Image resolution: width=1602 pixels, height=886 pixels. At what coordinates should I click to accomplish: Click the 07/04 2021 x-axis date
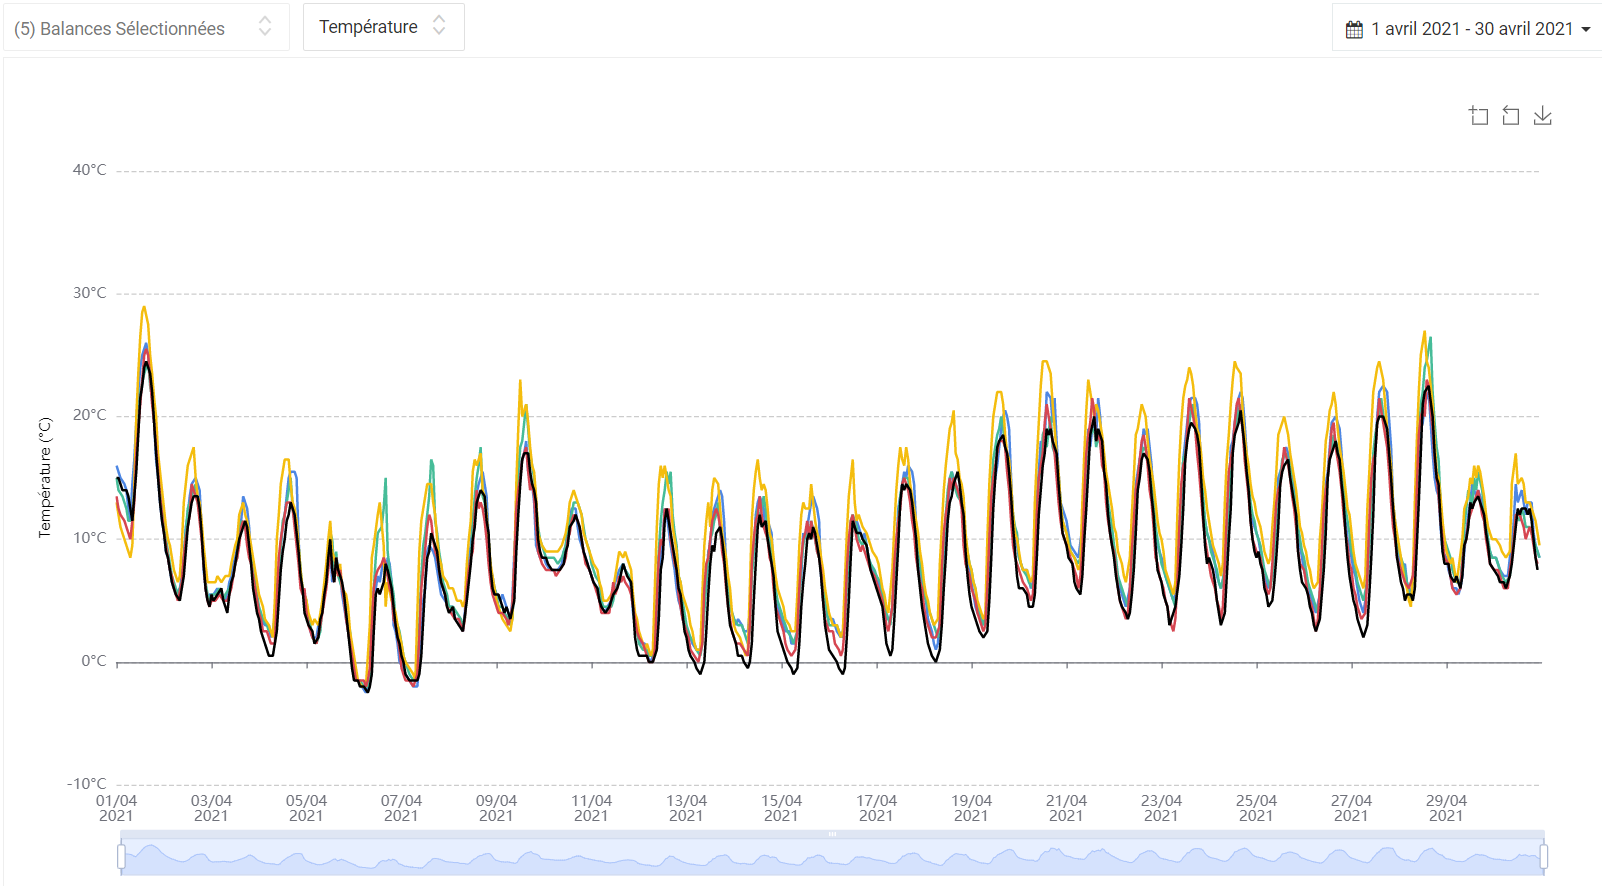(401, 808)
